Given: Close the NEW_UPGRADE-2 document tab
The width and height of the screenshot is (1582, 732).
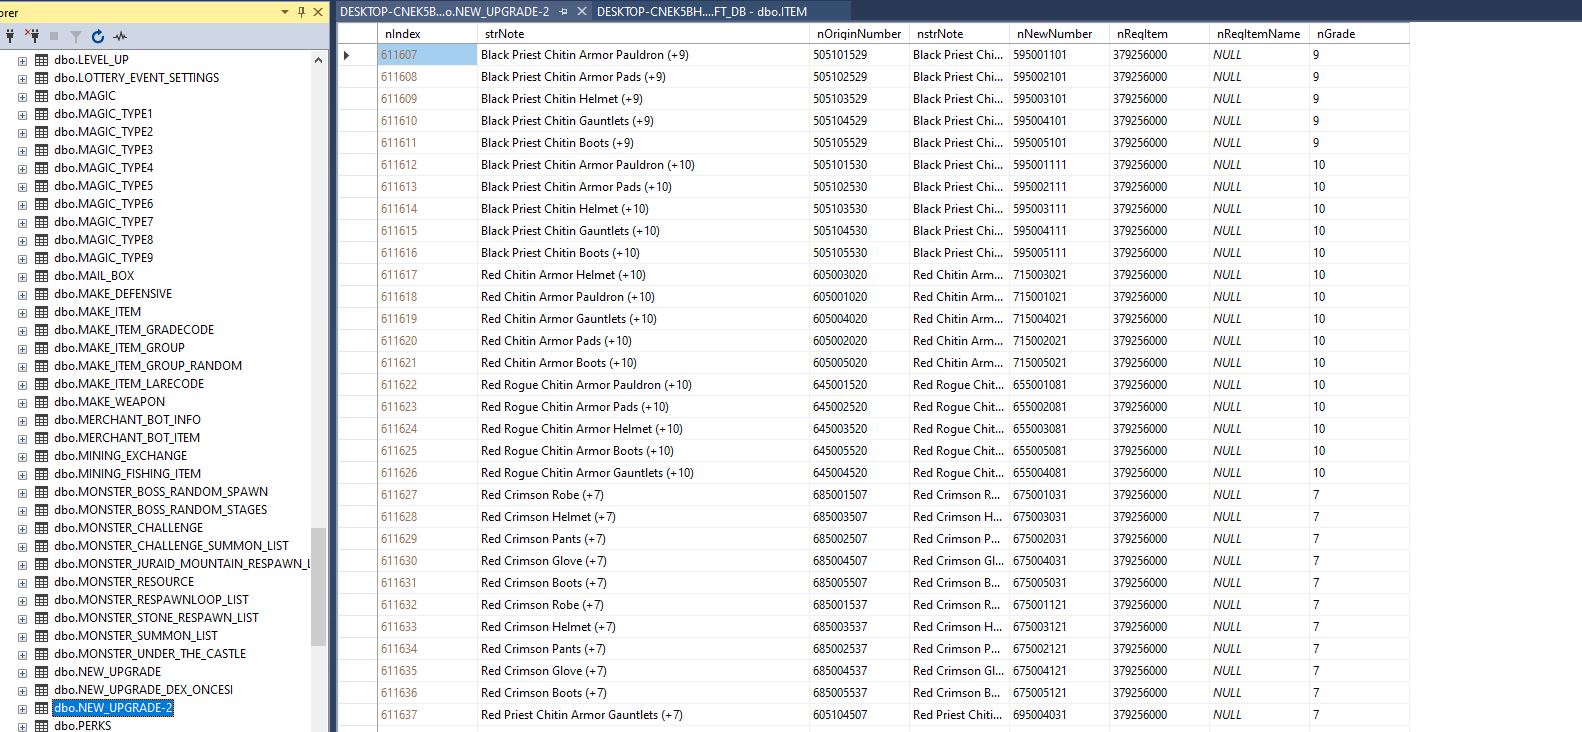Looking at the screenshot, I should pos(581,12).
